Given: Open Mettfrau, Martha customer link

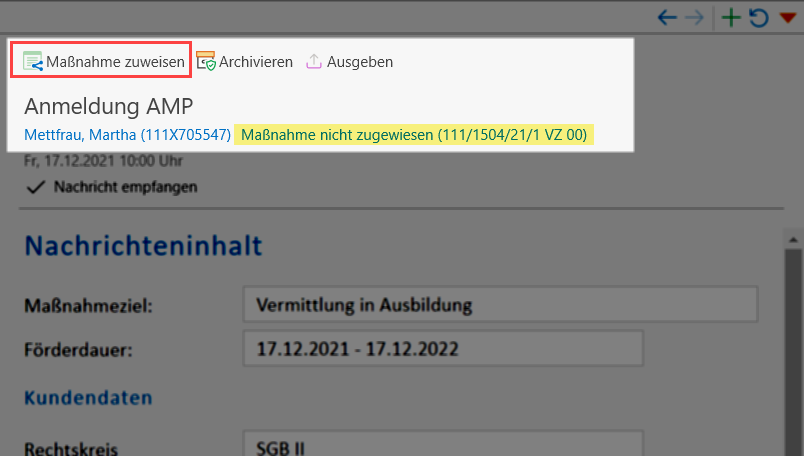Looking at the screenshot, I should (128, 135).
